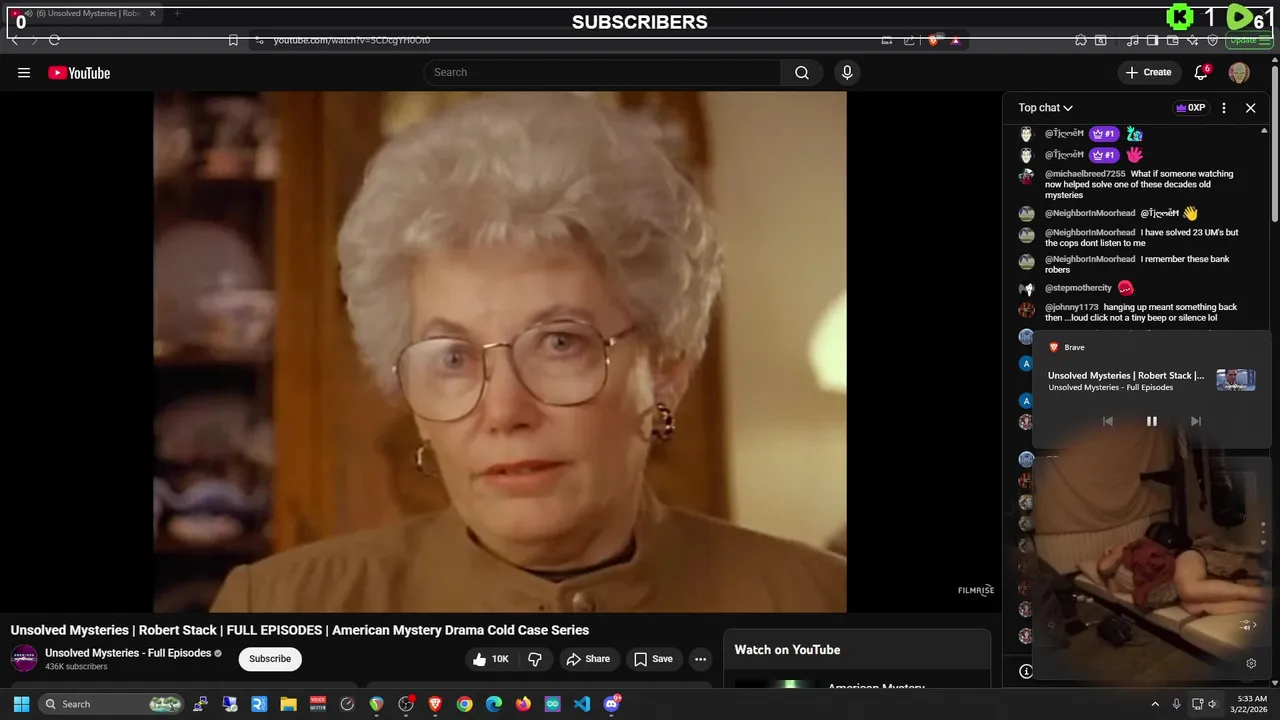This screenshot has width=1280, height=720.
Task: Open the account avatar menu
Action: [x=1239, y=72]
